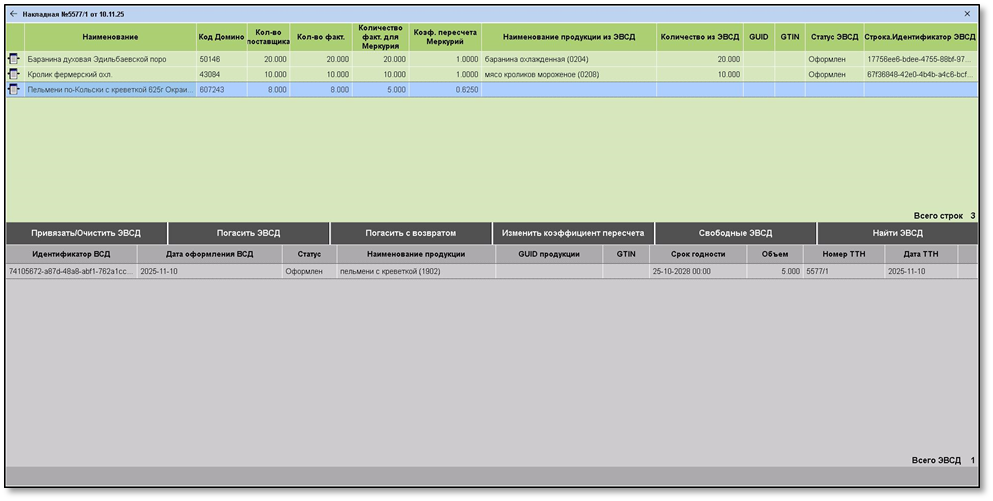The image size is (993, 501).
Task: Open Изменить коэффициент пересчета
Action: 573,233
